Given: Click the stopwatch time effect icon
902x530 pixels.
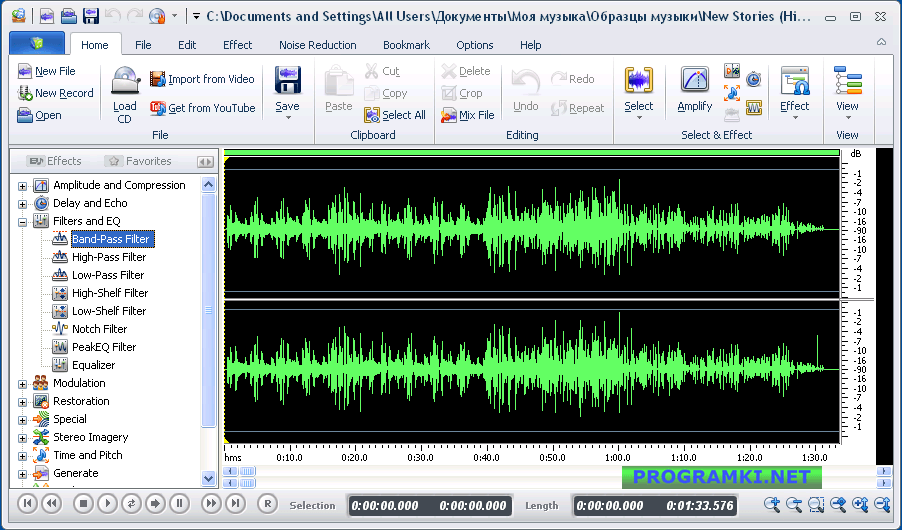Looking at the screenshot, I should [754, 79].
